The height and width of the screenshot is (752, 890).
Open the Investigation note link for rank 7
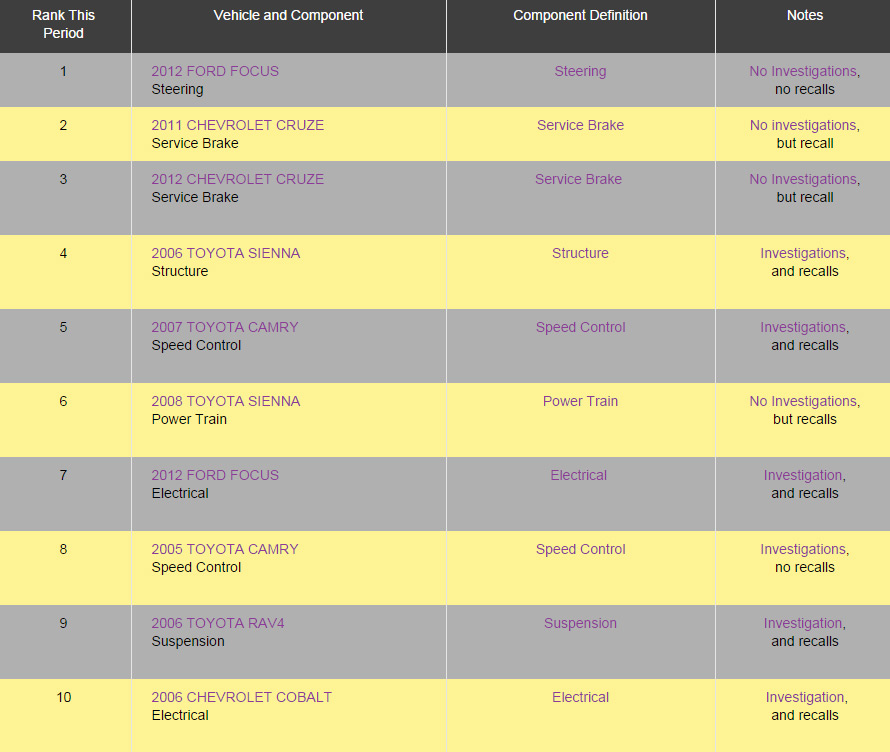coord(804,476)
